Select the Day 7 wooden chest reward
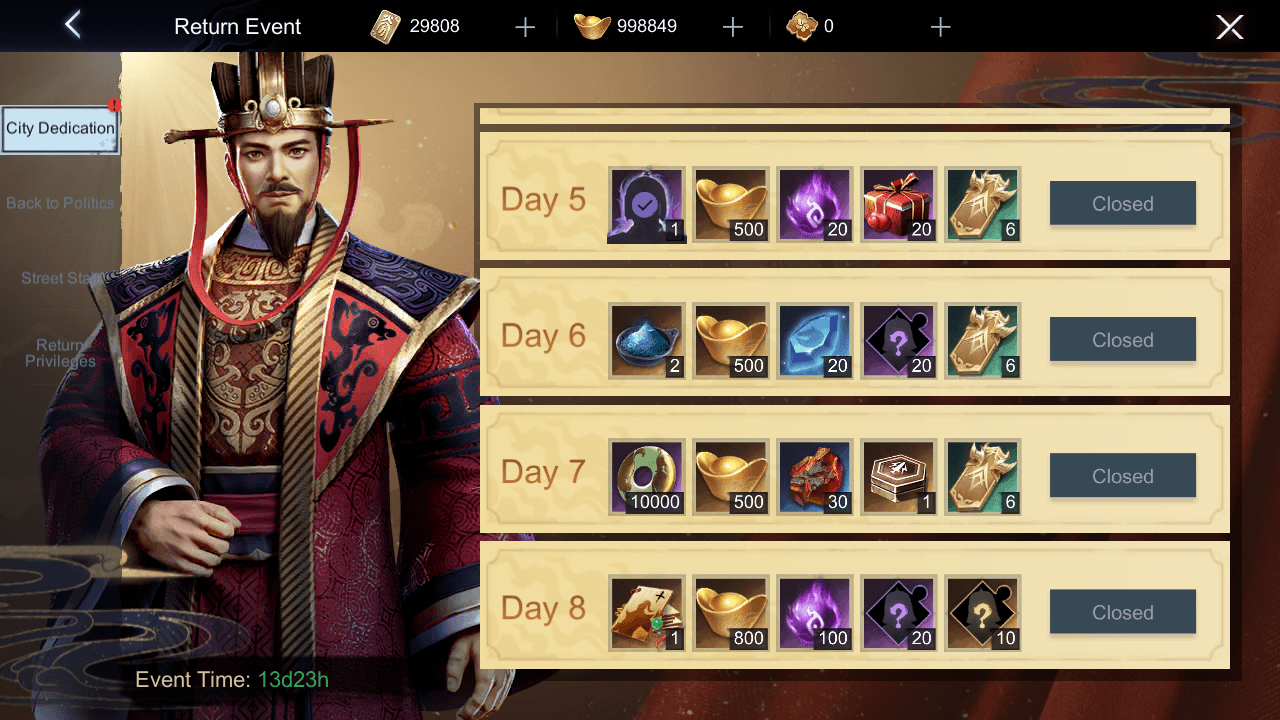 898,477
